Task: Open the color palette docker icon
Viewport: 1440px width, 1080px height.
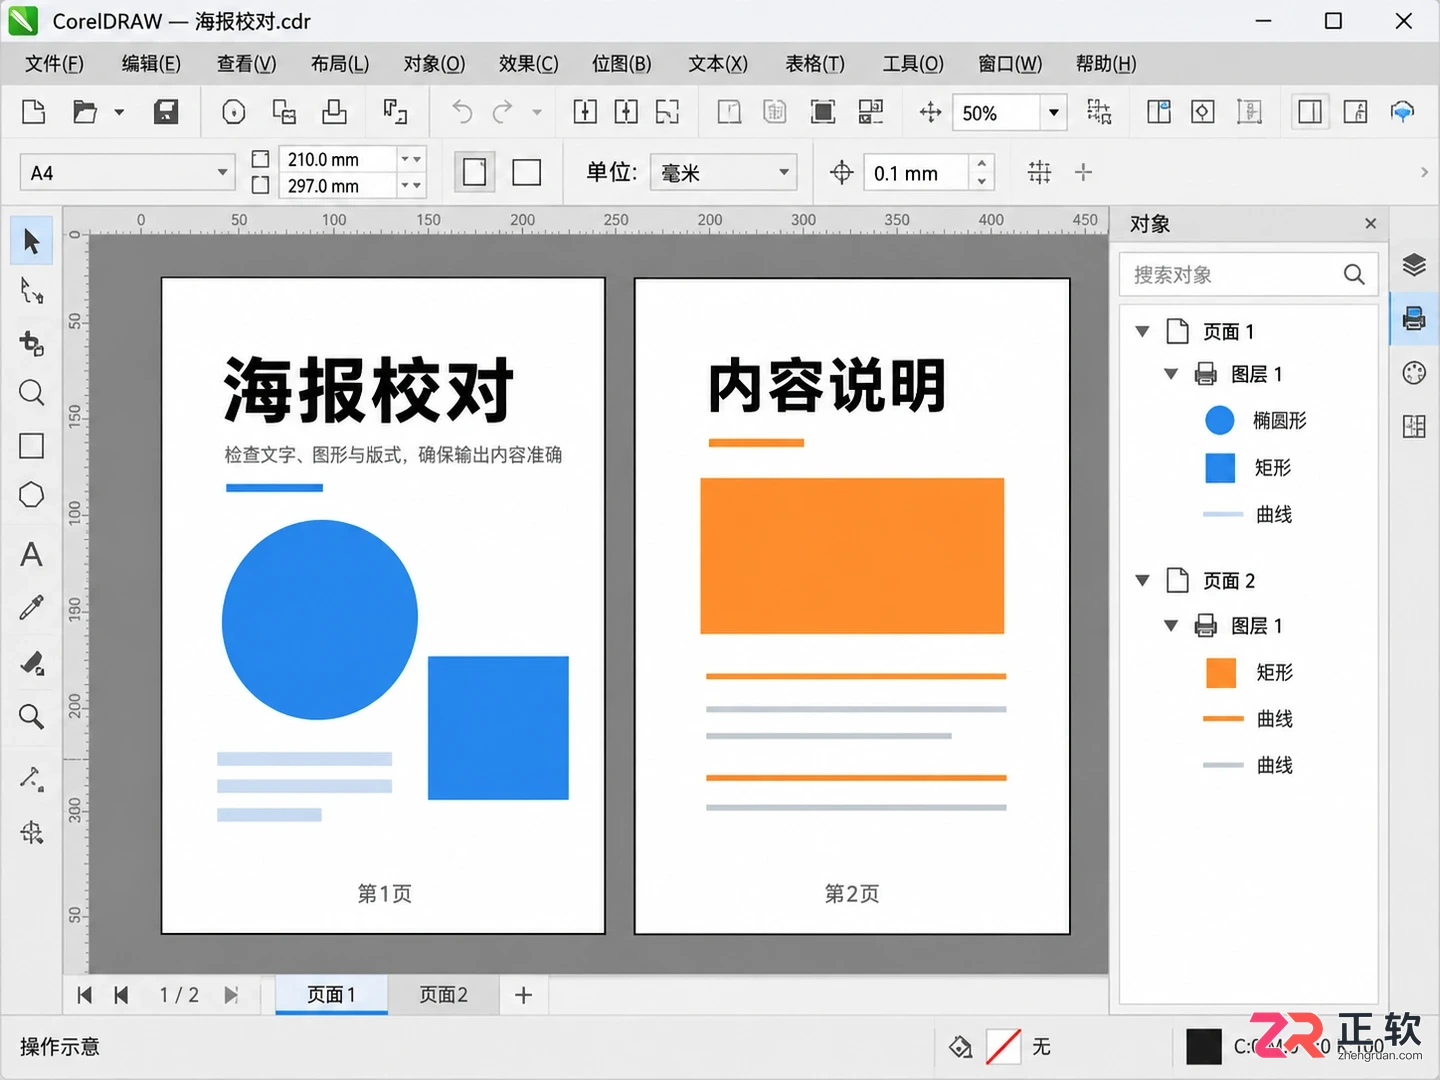Action: (x=1414, y=373)
